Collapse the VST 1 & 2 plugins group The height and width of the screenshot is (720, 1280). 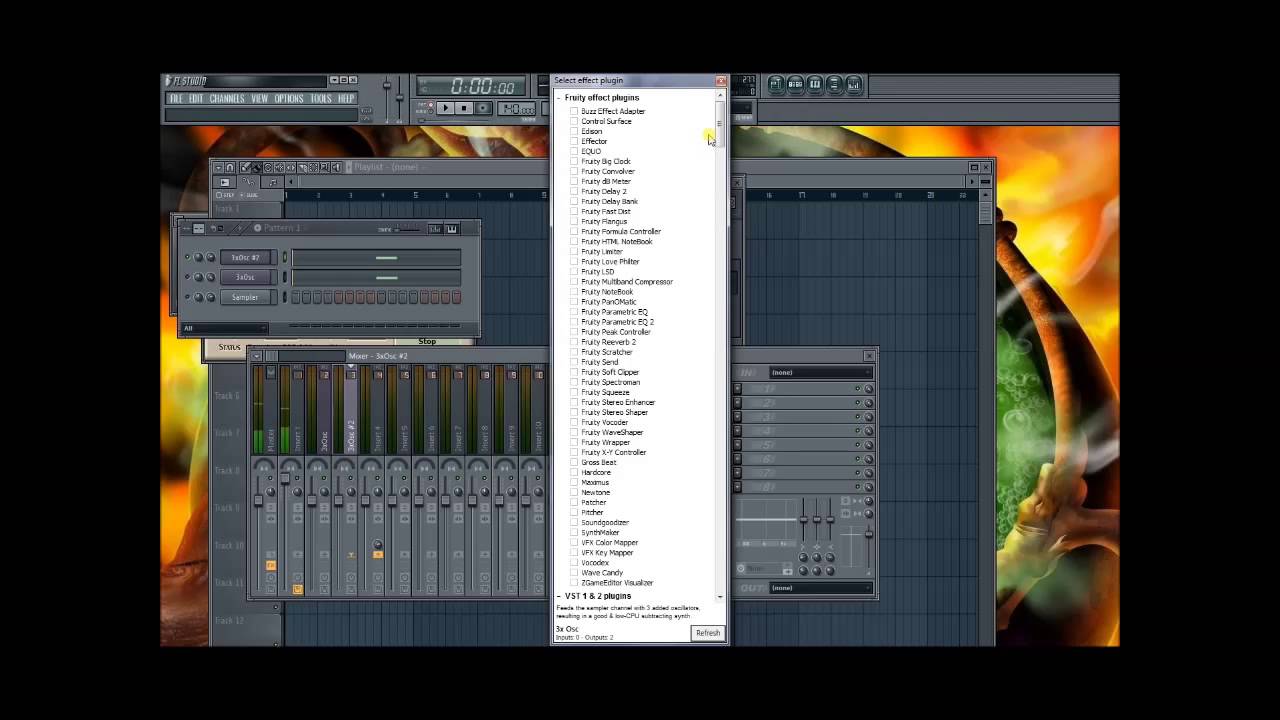coord(559,596)
